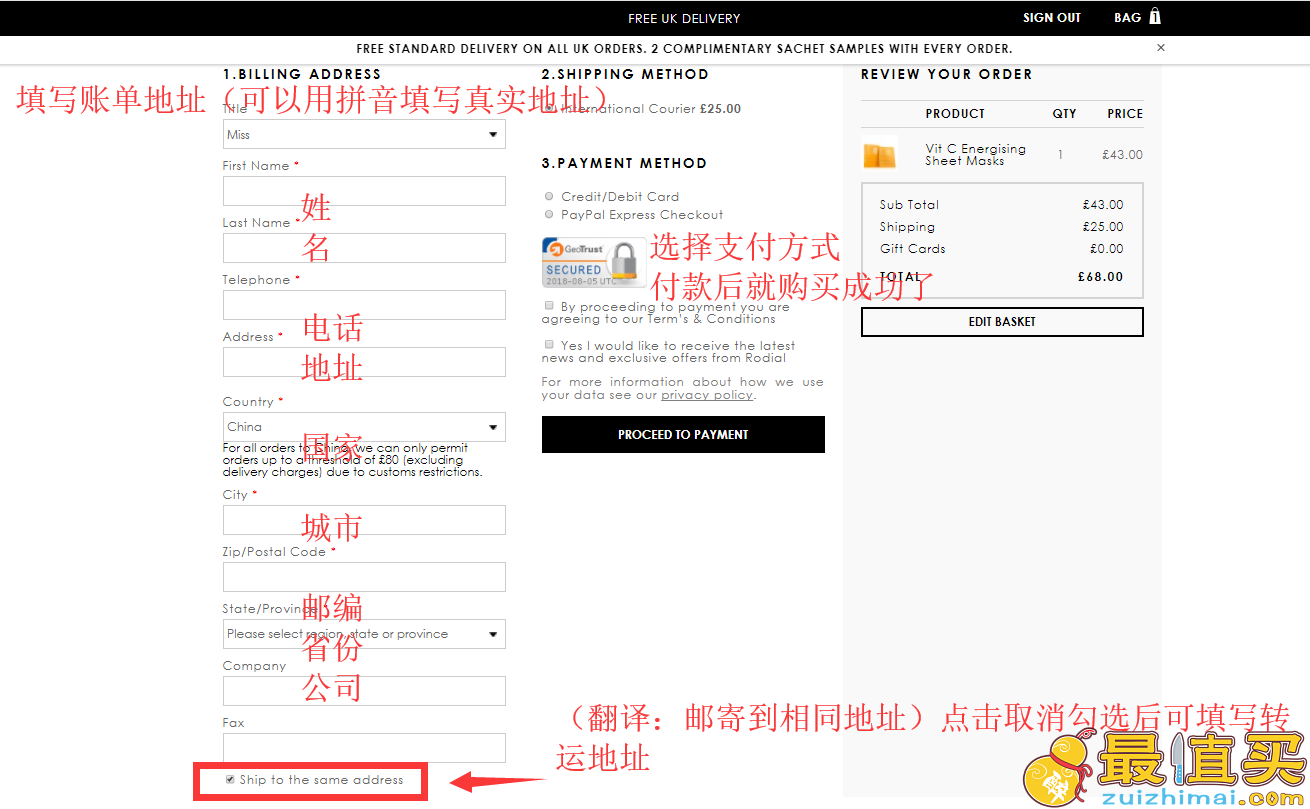Focus the First Name input field
1310x809 pixels.
tap(364, 191)
